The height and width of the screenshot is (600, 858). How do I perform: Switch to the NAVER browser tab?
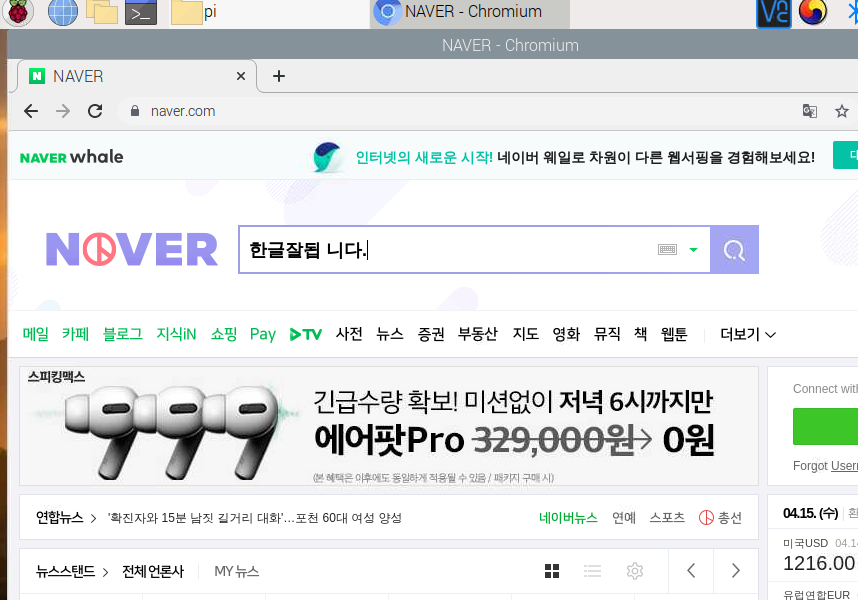pyautogui.click(x=137, y=76)
